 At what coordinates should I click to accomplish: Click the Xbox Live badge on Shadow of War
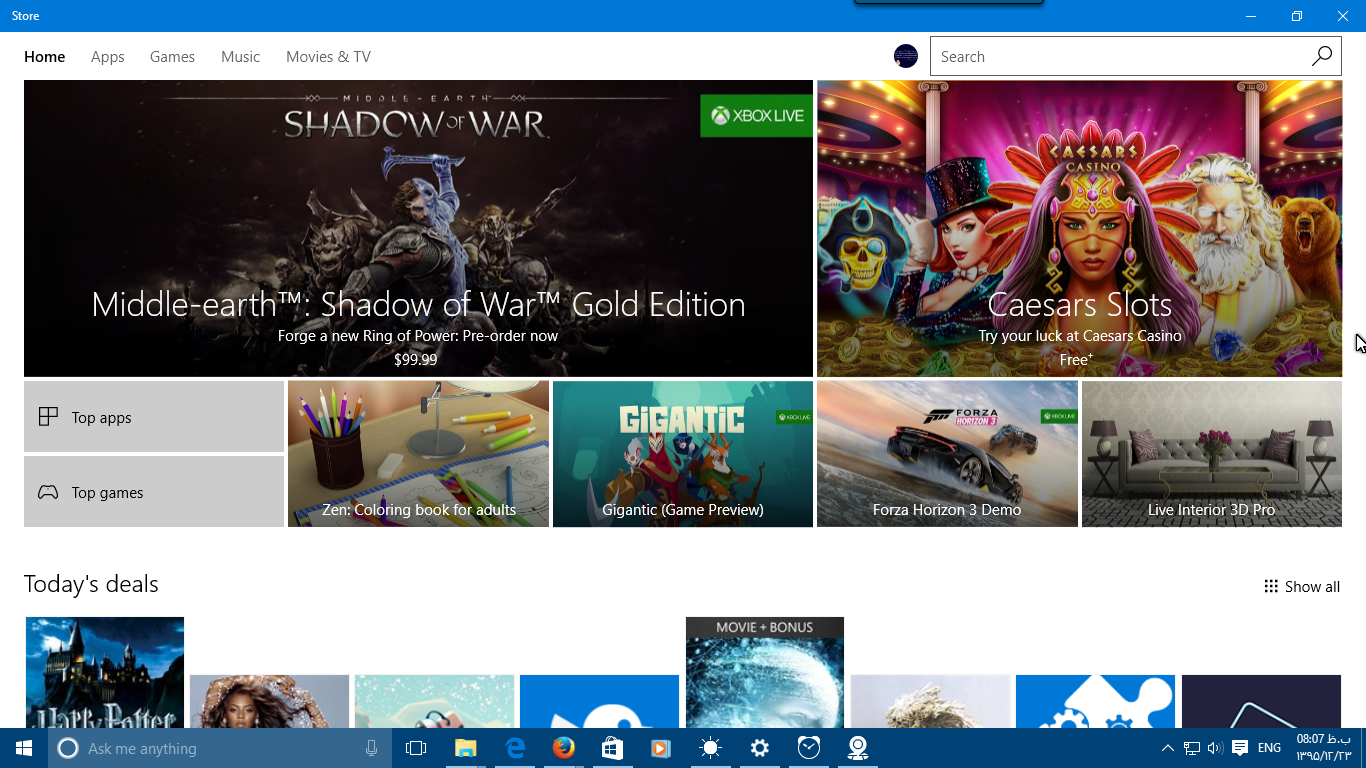[x=757, y=115]
